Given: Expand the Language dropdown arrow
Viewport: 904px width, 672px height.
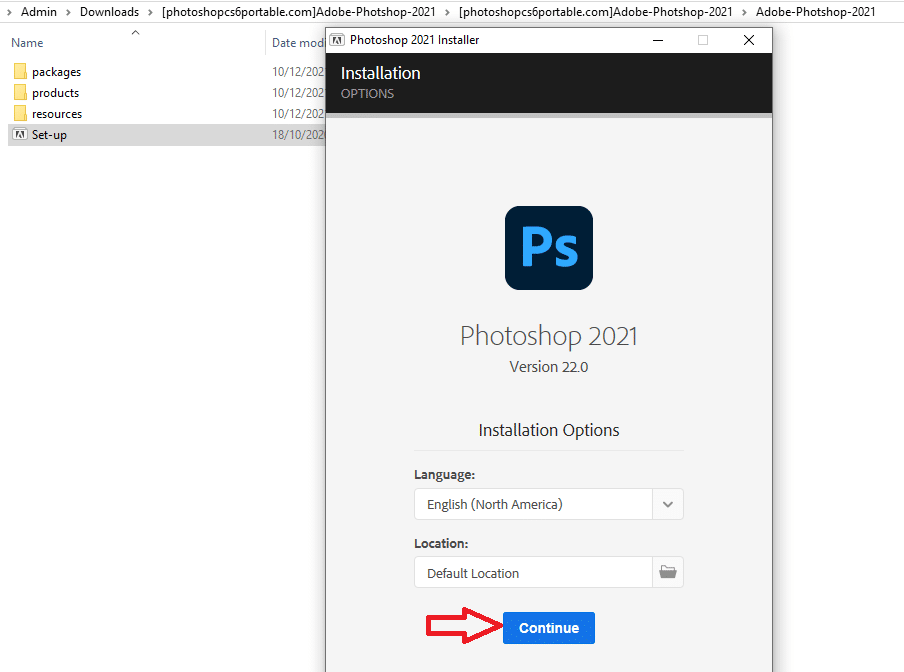Looking at the screenshot, I should (x=668, y=504).
